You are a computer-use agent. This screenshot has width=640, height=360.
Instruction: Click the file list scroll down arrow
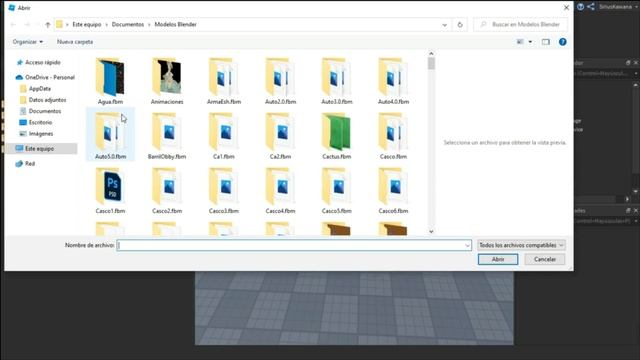(x=431, y=231)
